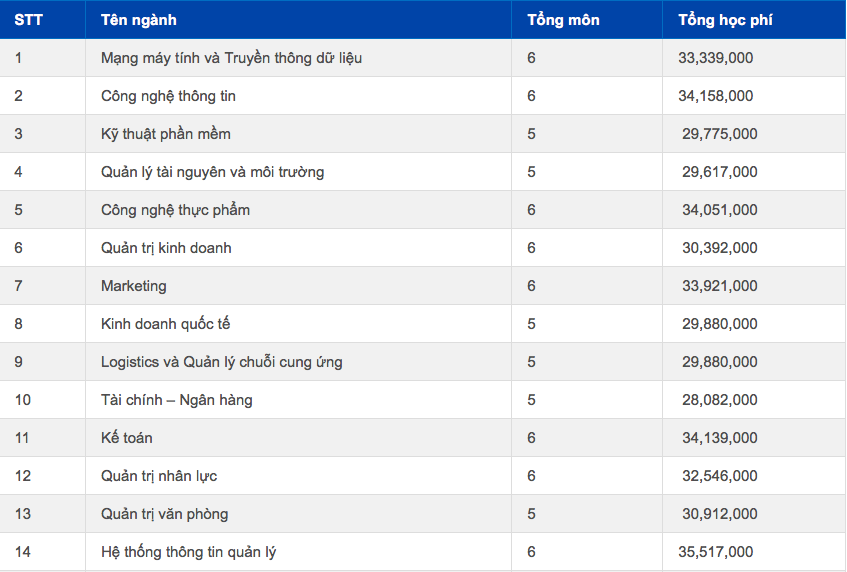Click the Kế toán major name
This screenshot has width=847, height=572.
point(126,438)
